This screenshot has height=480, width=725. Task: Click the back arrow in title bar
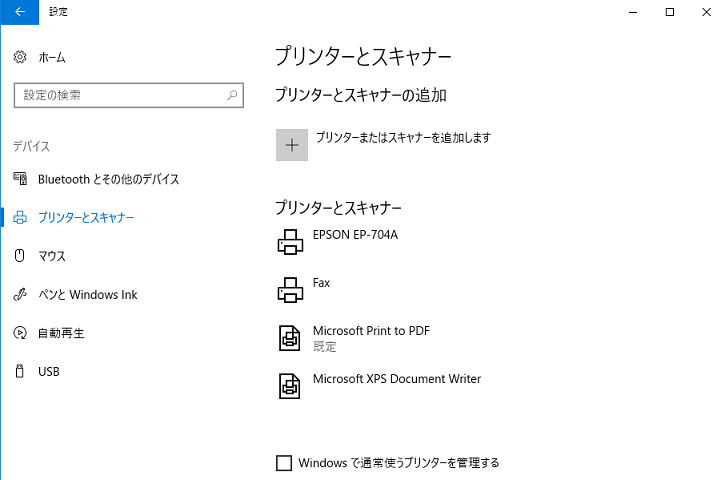click(19, 12)
